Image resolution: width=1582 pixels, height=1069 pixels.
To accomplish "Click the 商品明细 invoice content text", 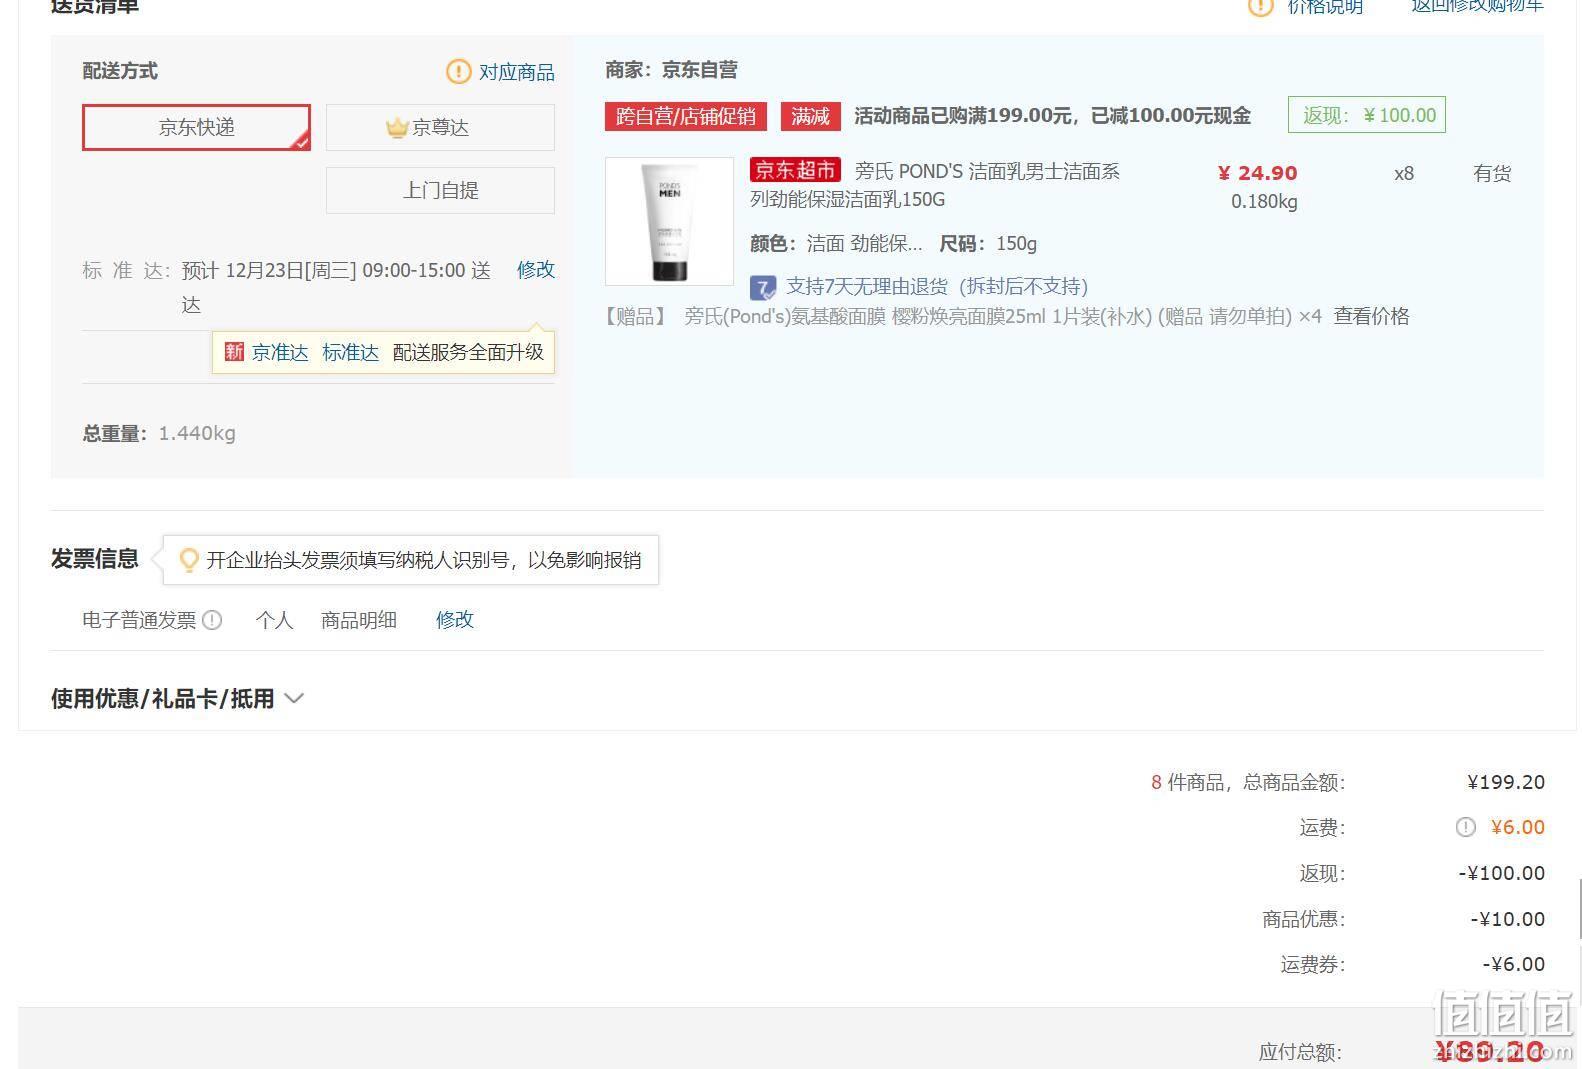I will pyautogui.click(x=358, y=620).
